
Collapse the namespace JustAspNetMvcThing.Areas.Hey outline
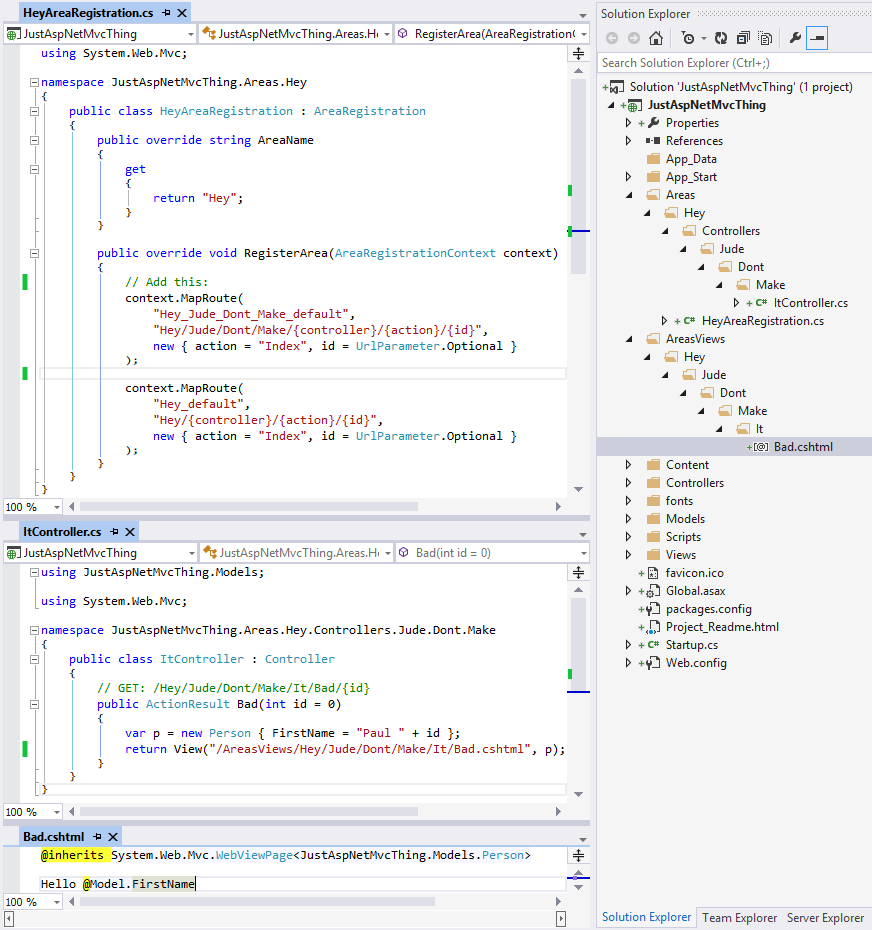[x=34, y=82]
